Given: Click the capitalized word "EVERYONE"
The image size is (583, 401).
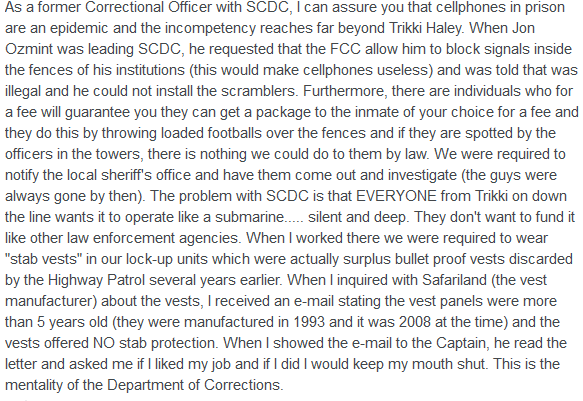Looking at the screenshot, I should click(x=396, y=196).
